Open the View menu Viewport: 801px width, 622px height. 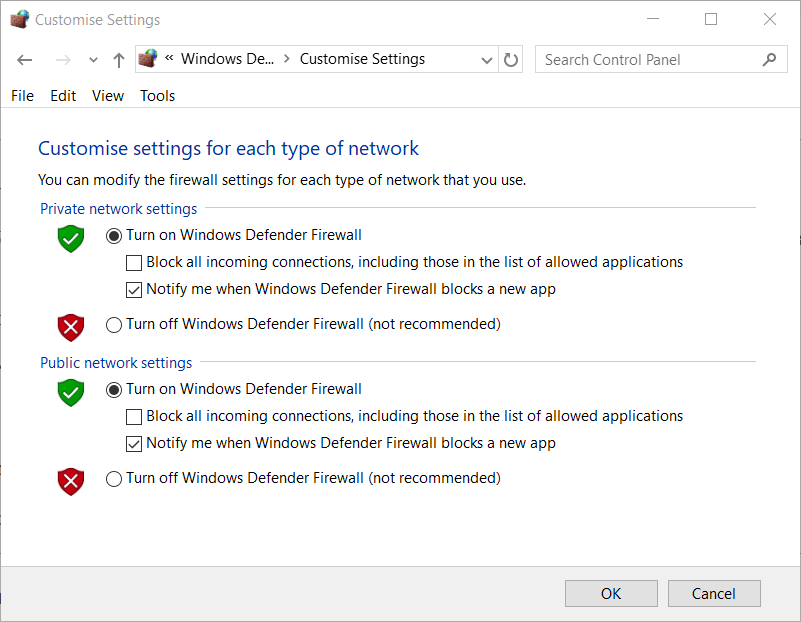tap(107, 96)
